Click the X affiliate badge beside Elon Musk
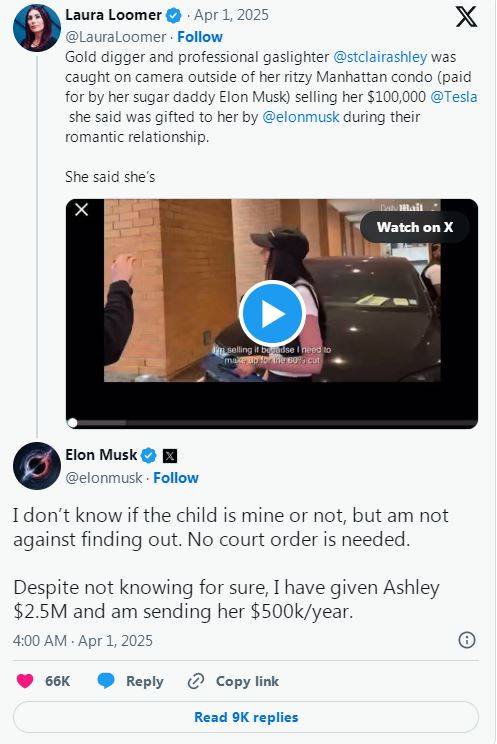The width and height of the screenshot is (497, 744). pos(169,456)
